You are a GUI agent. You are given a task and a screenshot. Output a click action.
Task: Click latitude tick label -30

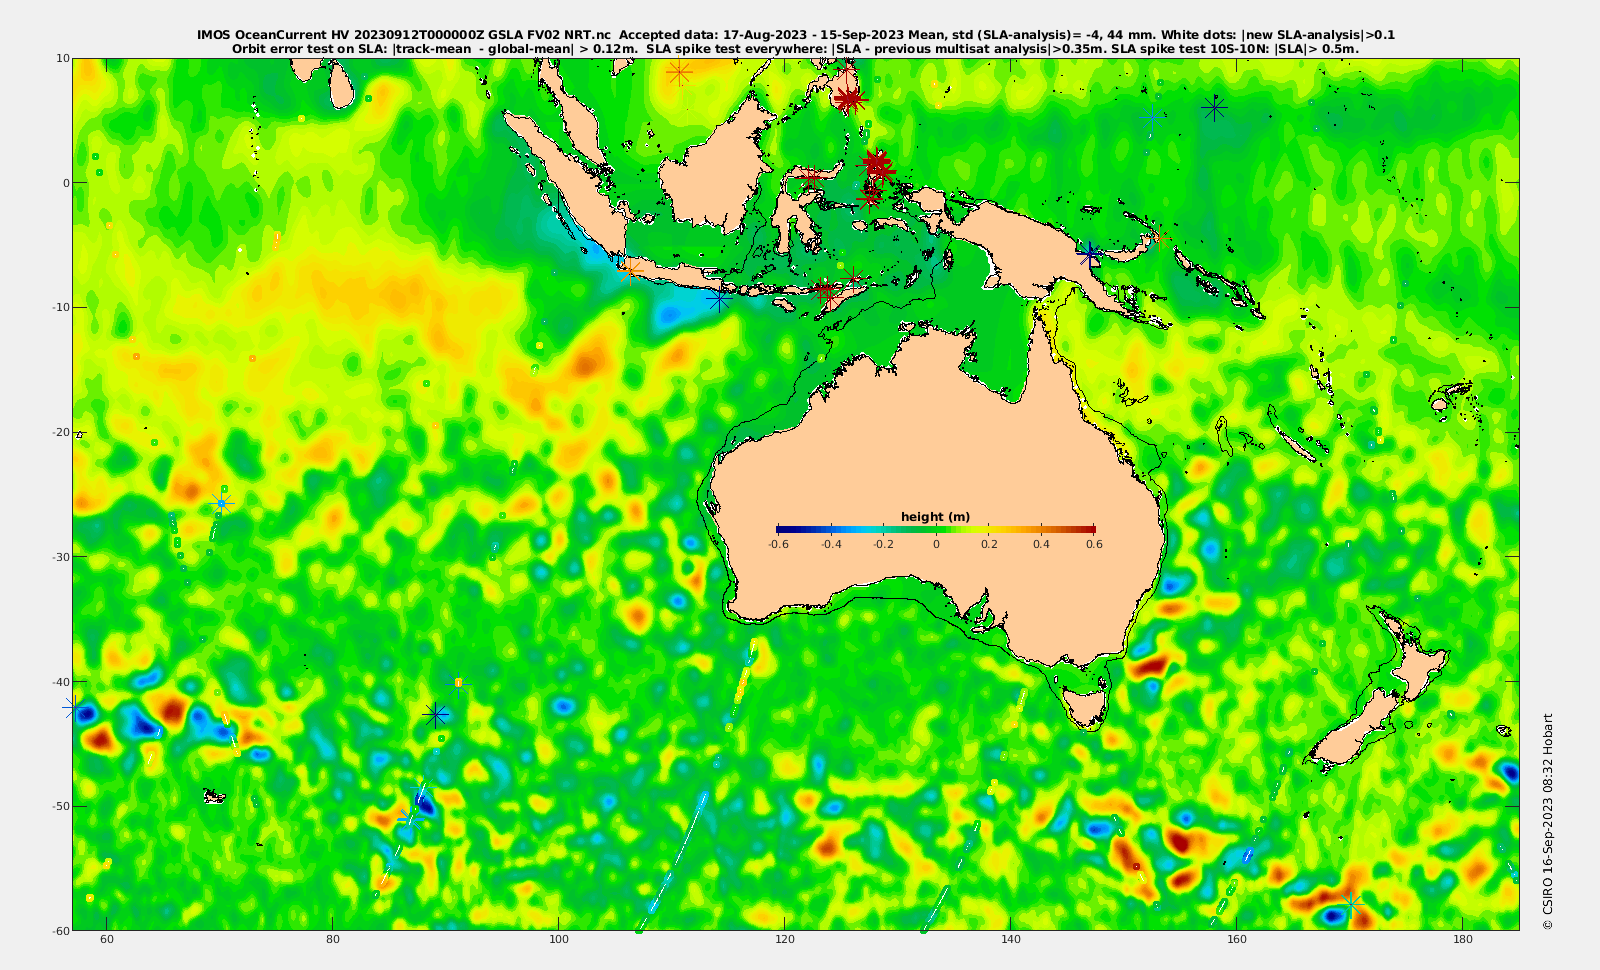coord(60,556)
